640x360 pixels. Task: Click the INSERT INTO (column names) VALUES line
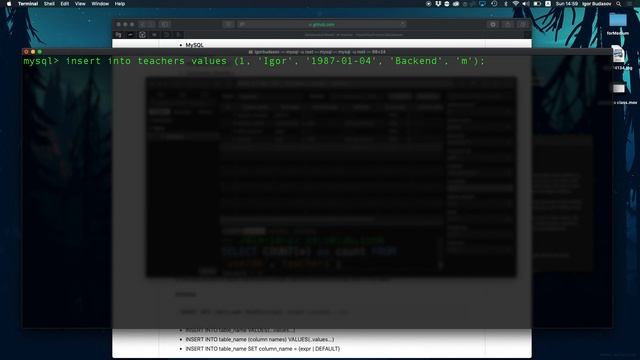tap(260, 339)
